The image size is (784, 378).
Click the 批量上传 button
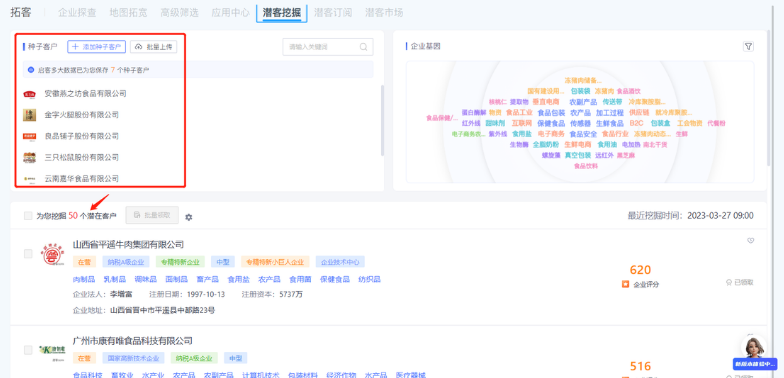coord(154,46)
